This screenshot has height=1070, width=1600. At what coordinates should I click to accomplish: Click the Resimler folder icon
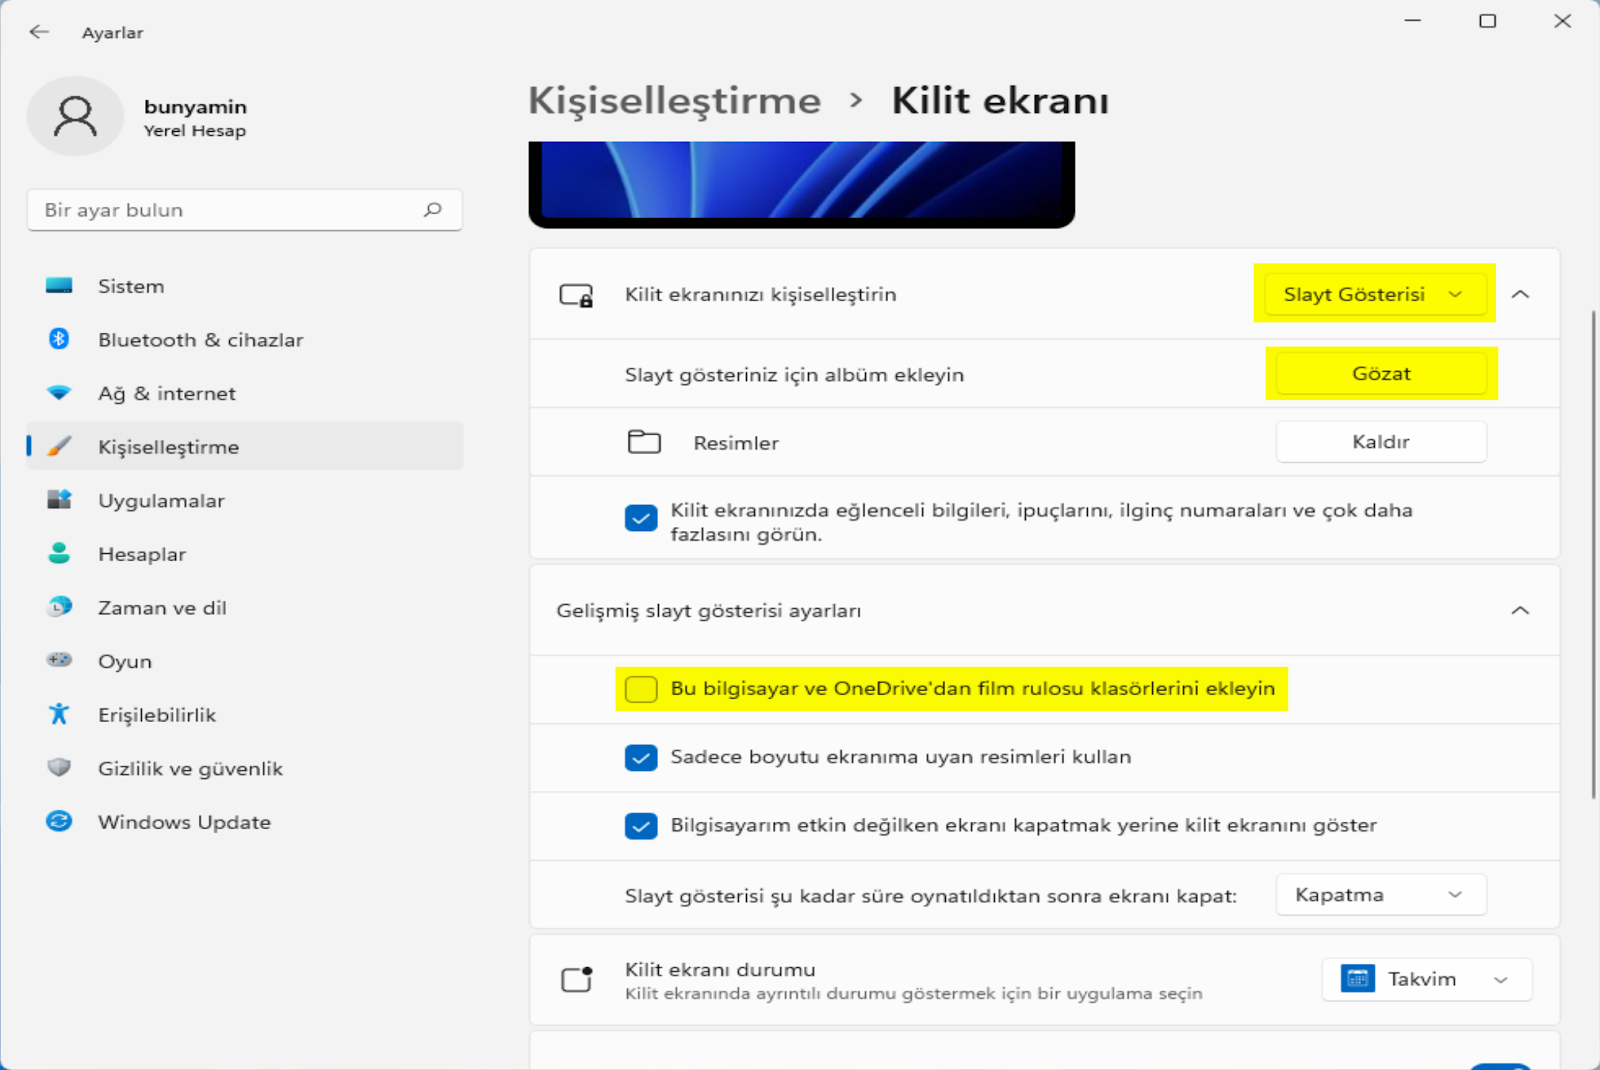click(644, 441)
